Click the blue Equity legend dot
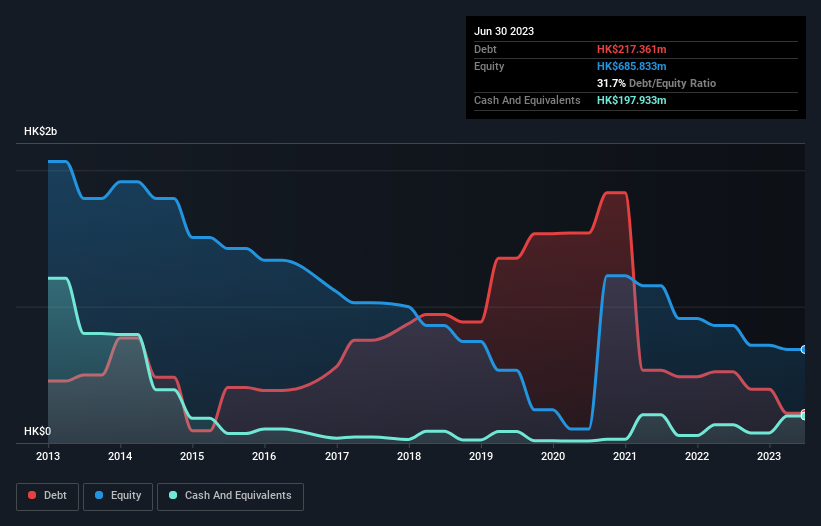Screen dimensions: 821x526 99,495
